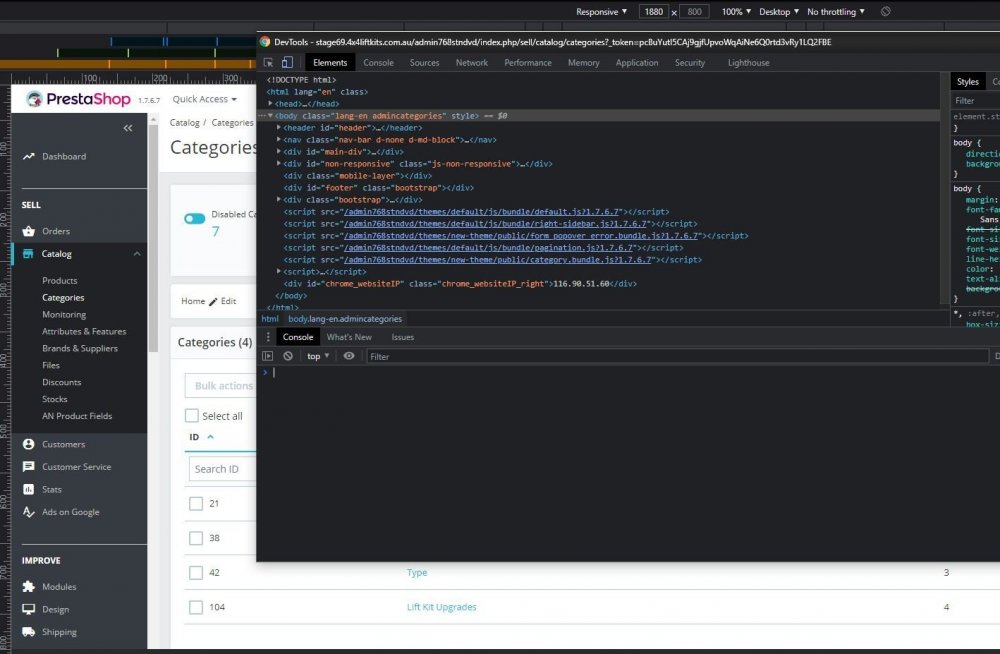Click the Bulk actions button
The height and width of the screenshot is (654, 1000).
[221, 385]
